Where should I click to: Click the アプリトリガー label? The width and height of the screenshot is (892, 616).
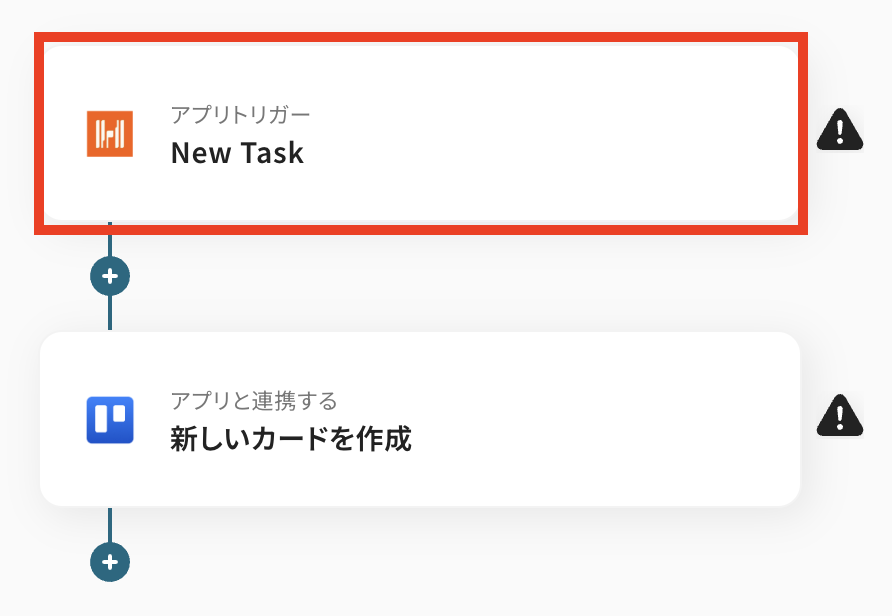[x=240, y=115]
